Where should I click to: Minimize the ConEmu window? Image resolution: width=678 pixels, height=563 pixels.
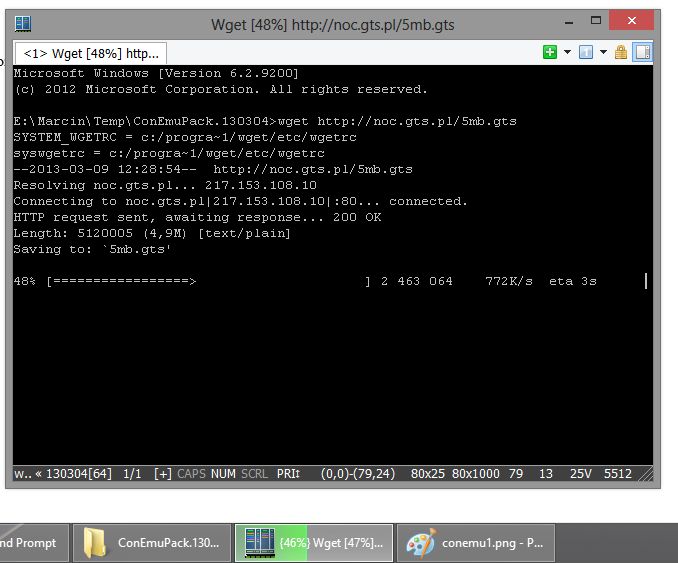coord(569,22)
